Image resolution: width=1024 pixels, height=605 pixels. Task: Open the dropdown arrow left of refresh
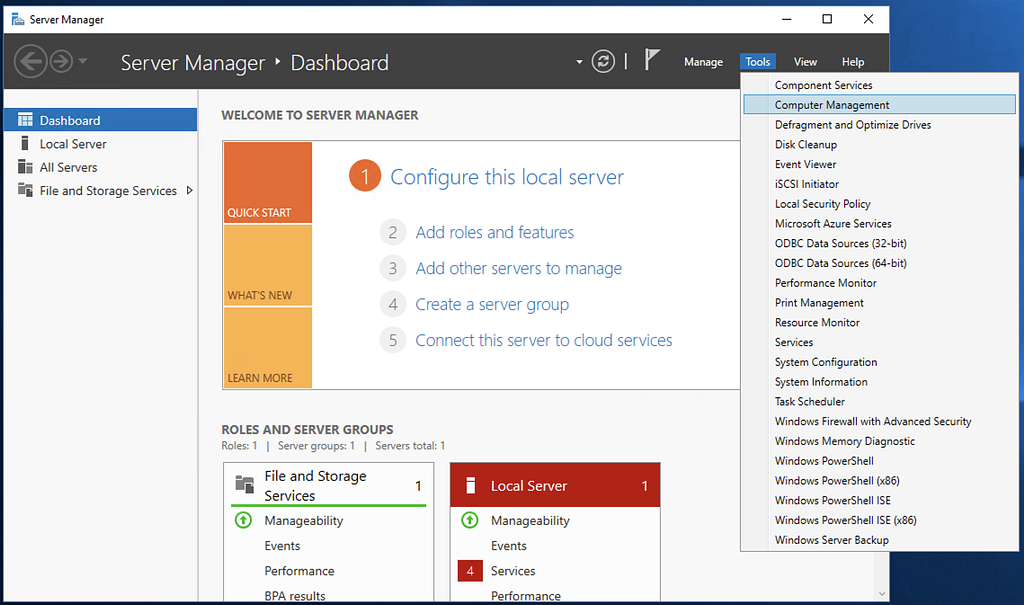579,62
